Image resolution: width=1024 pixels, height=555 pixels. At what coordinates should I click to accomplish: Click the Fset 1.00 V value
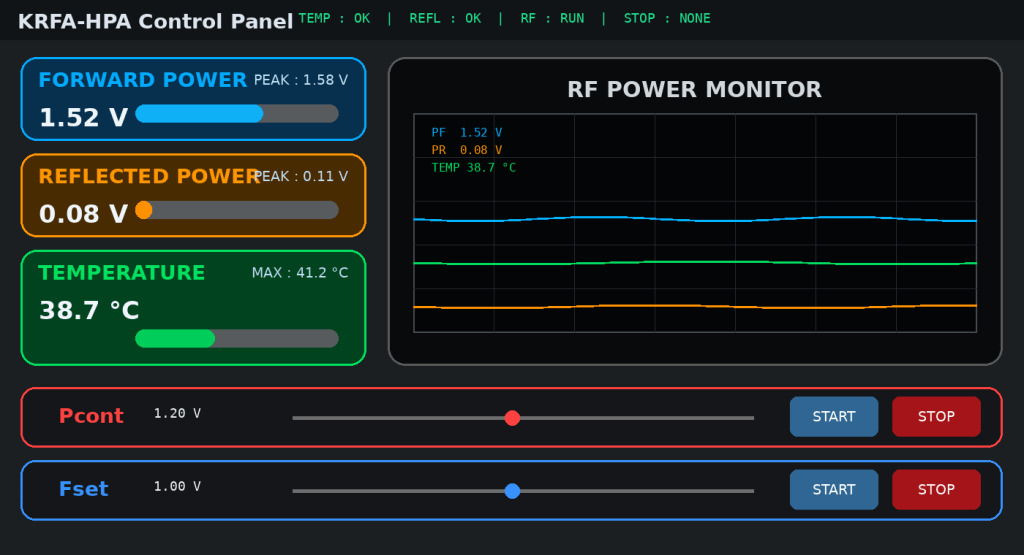(x=178, y=486)
